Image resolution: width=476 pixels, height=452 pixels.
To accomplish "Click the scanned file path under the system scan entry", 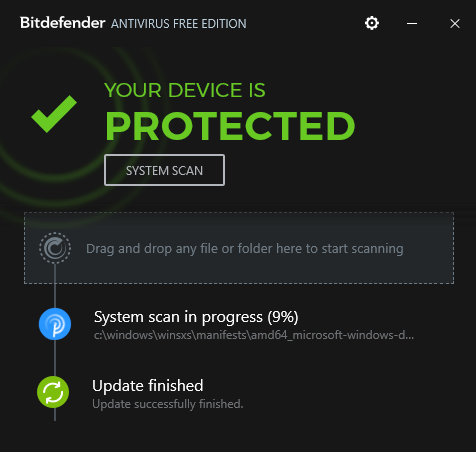I will [x=254, y=335].
